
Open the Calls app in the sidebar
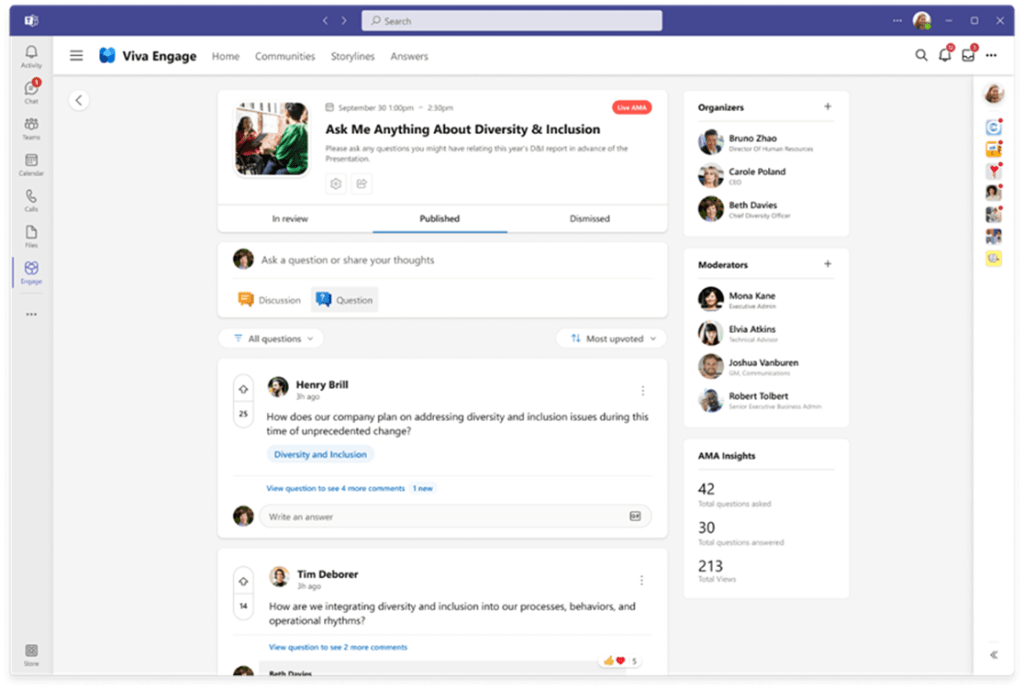[x=31, y=200]
